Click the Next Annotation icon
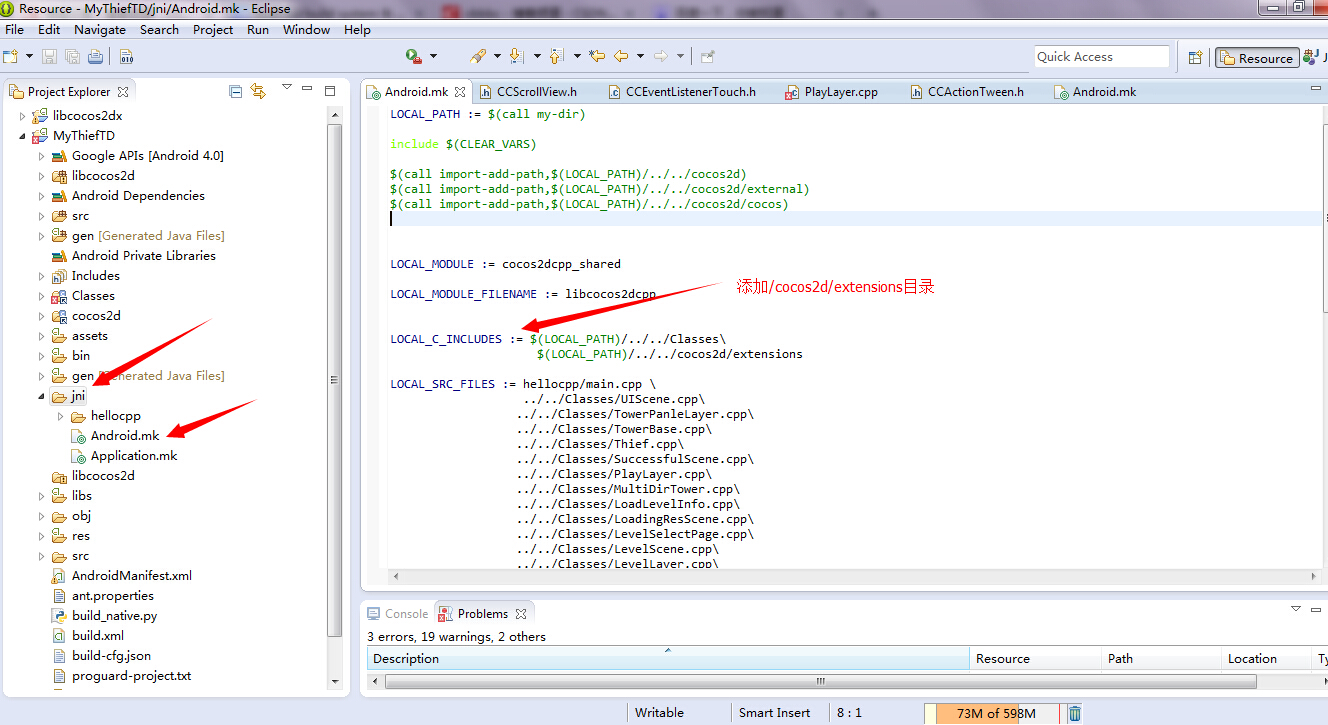The width and height of the screenshot is (1328, 725). [x=516, y=56]
